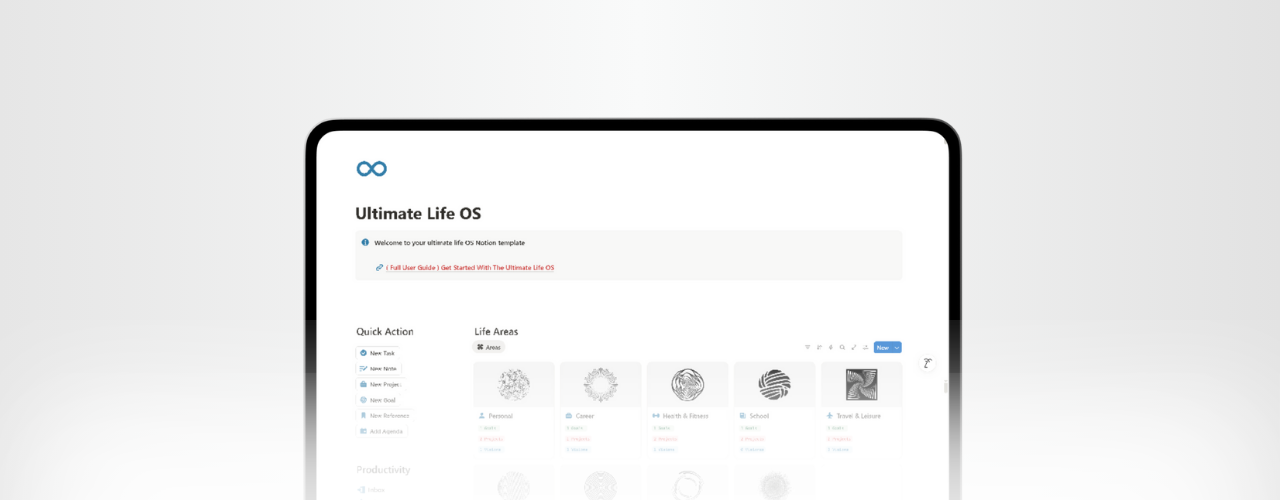The image size is (1280, 500).
Task: Expand the dropdown arrow on New button
Action: [897, 348]
